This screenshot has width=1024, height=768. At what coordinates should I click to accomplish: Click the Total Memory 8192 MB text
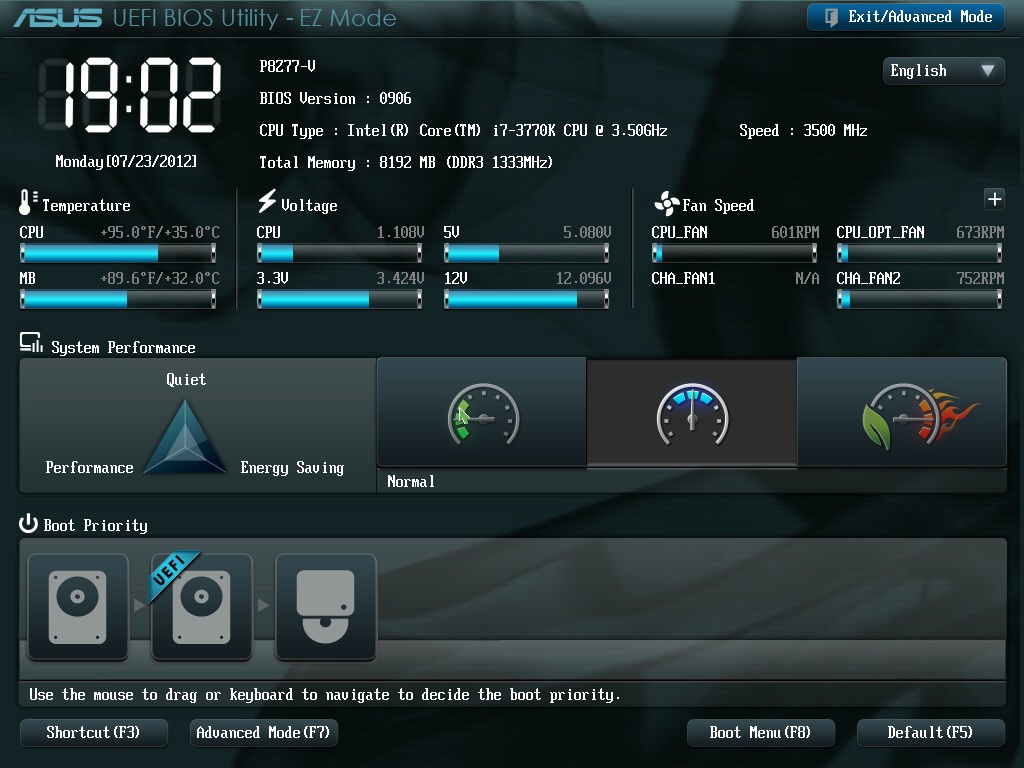406,163
